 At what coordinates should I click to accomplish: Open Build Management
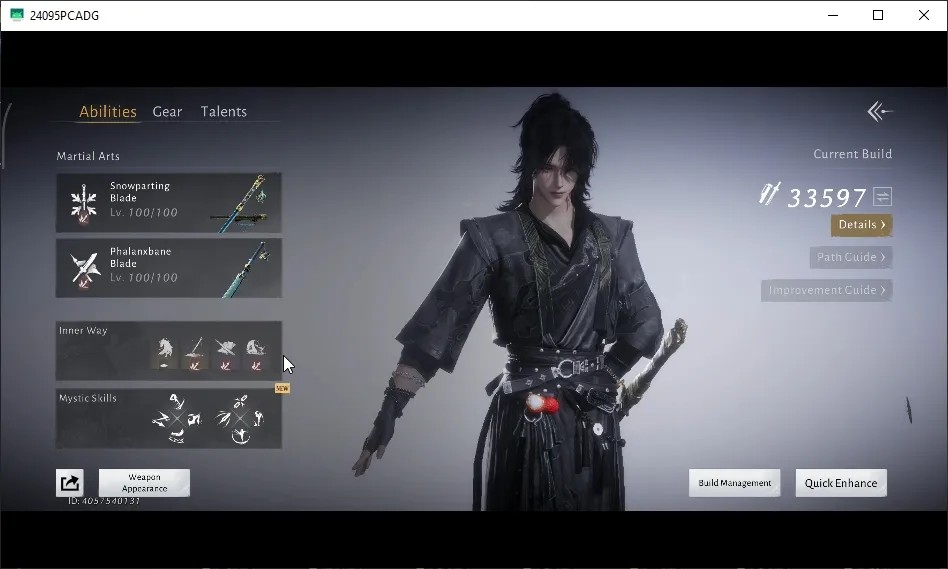[x=735, y=483]
